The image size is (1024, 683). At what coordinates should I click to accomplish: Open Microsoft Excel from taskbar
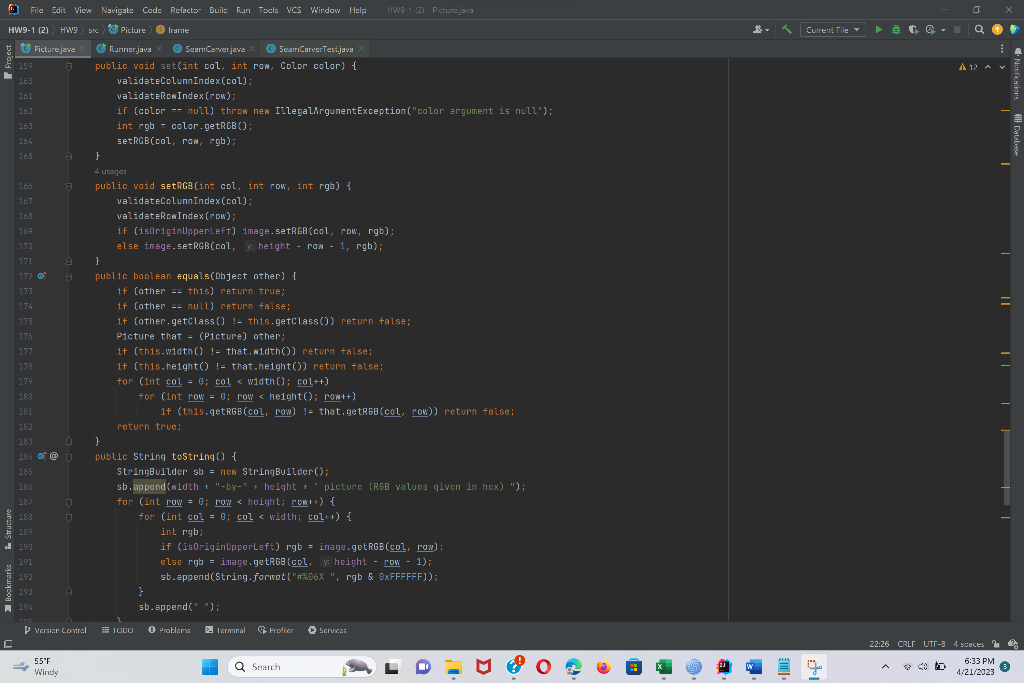click(664, 667)
